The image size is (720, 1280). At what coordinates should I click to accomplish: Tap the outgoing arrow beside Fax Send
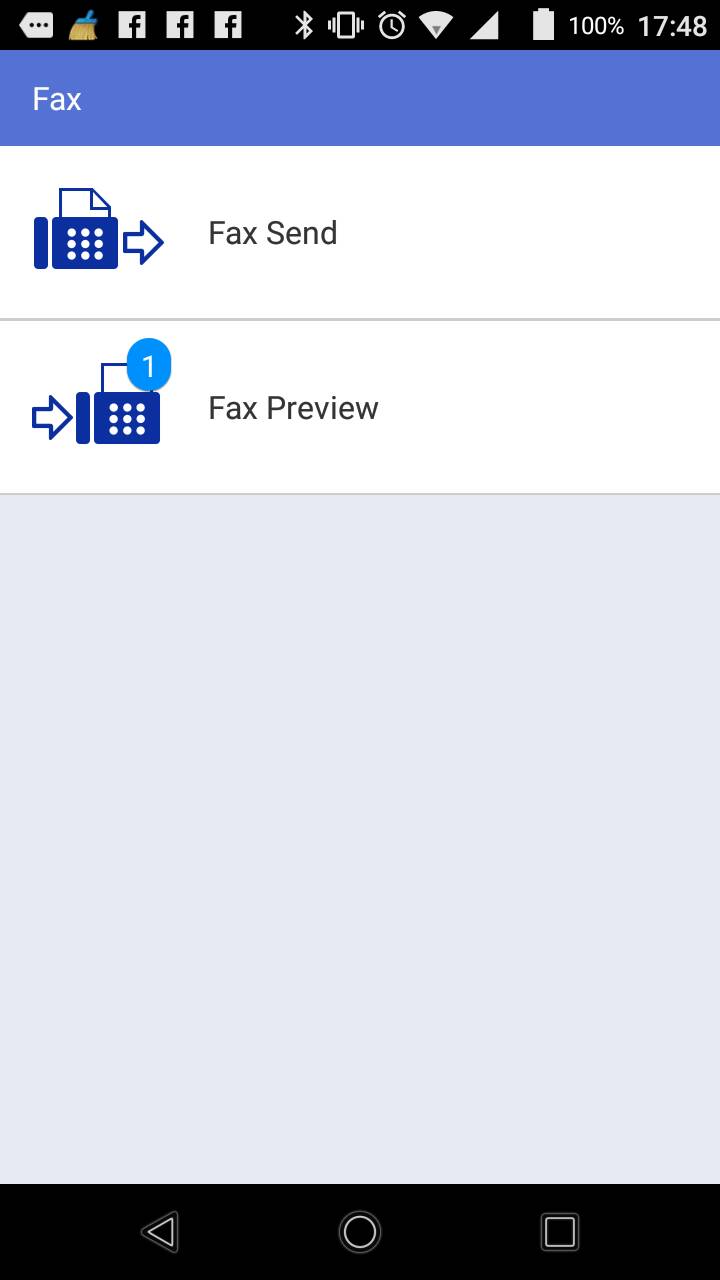(x=144, y=242)
